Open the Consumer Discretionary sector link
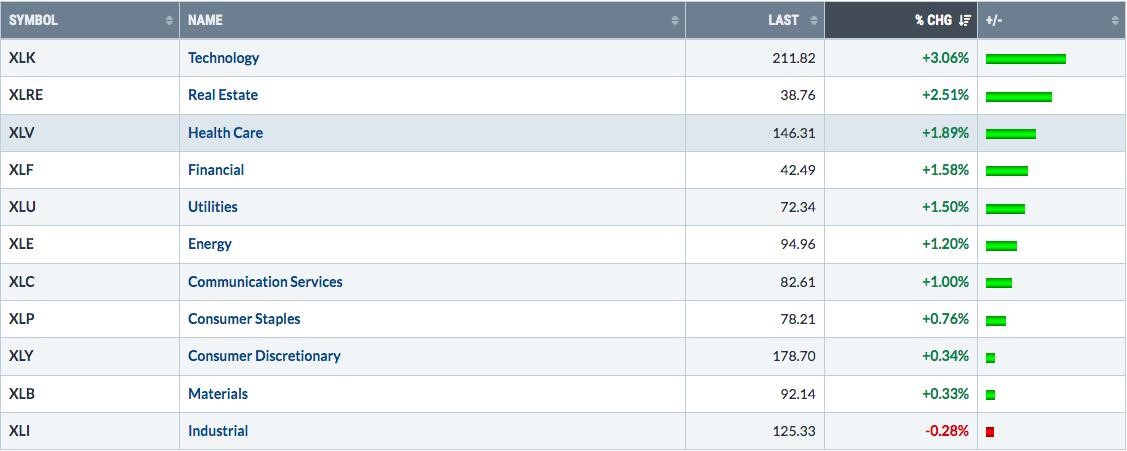This screenshot has width=1127, height=451. coord(264,356)
